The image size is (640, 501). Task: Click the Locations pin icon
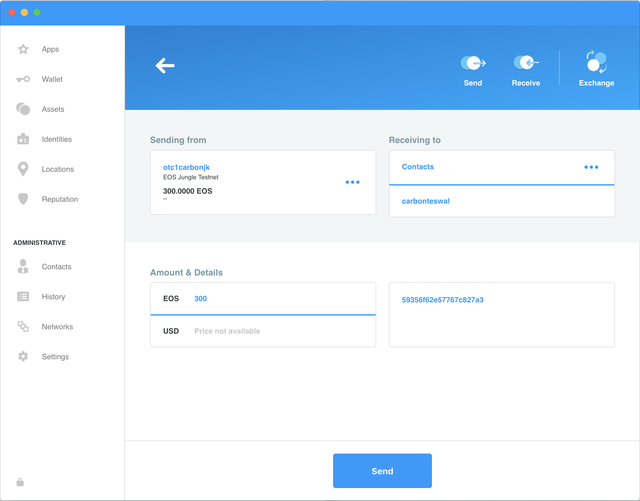click(23, 169)
